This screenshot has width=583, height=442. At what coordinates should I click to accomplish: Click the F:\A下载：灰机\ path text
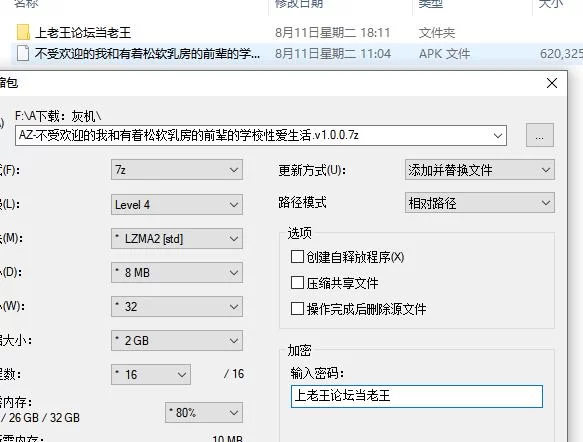point(58,116)
